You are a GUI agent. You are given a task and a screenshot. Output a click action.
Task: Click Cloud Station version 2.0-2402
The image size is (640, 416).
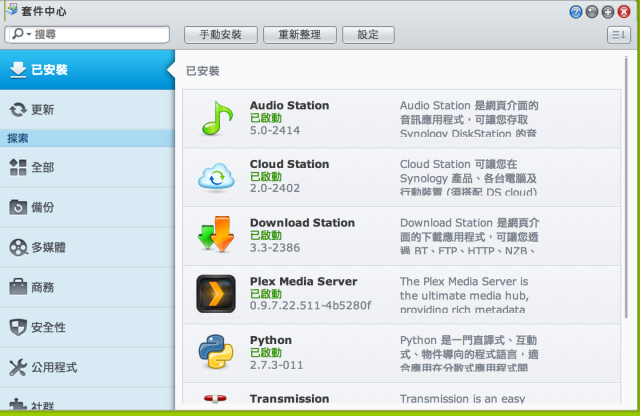pyautogui.click(x=275, y=188)
